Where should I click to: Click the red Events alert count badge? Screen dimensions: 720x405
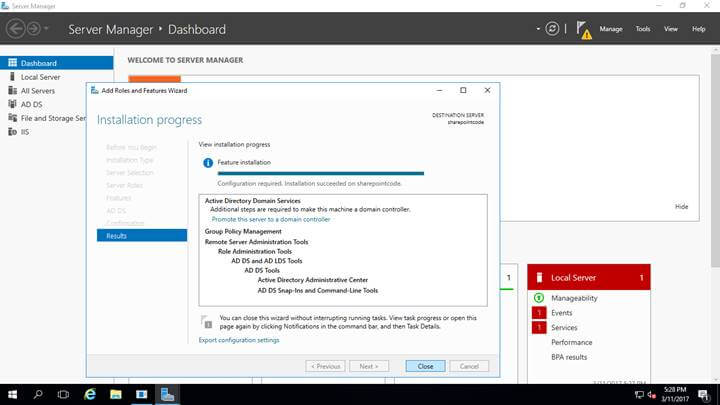click(x=539, y=313)
